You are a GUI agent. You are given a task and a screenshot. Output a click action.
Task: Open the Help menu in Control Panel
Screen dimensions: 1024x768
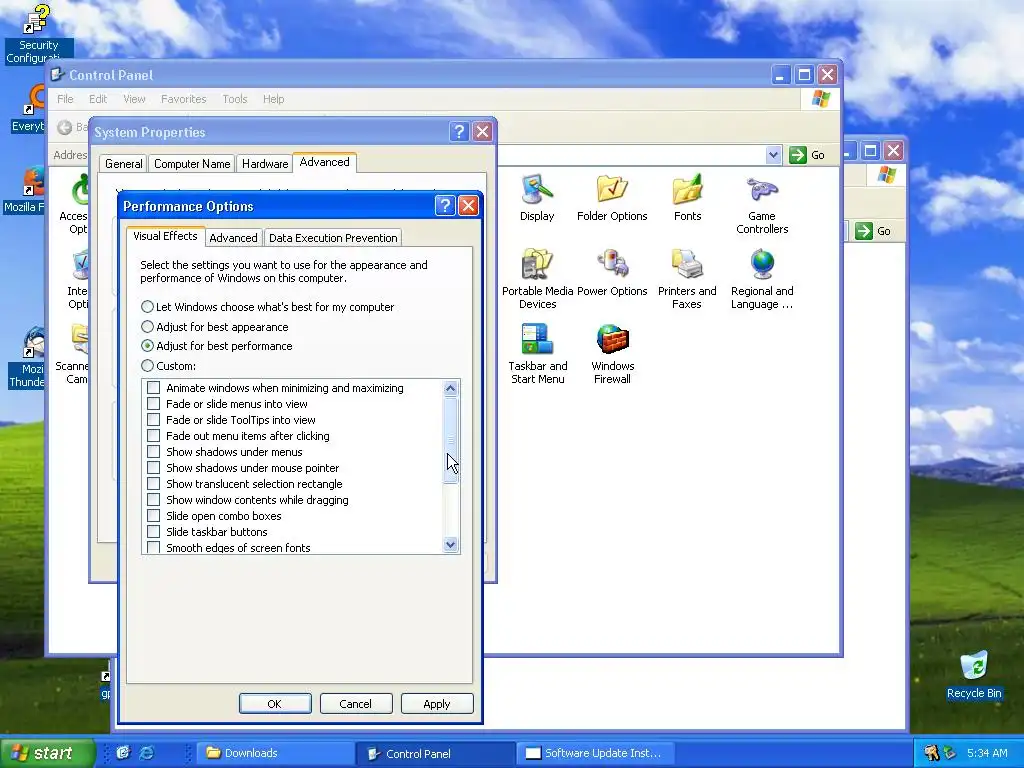pos(273,99)
